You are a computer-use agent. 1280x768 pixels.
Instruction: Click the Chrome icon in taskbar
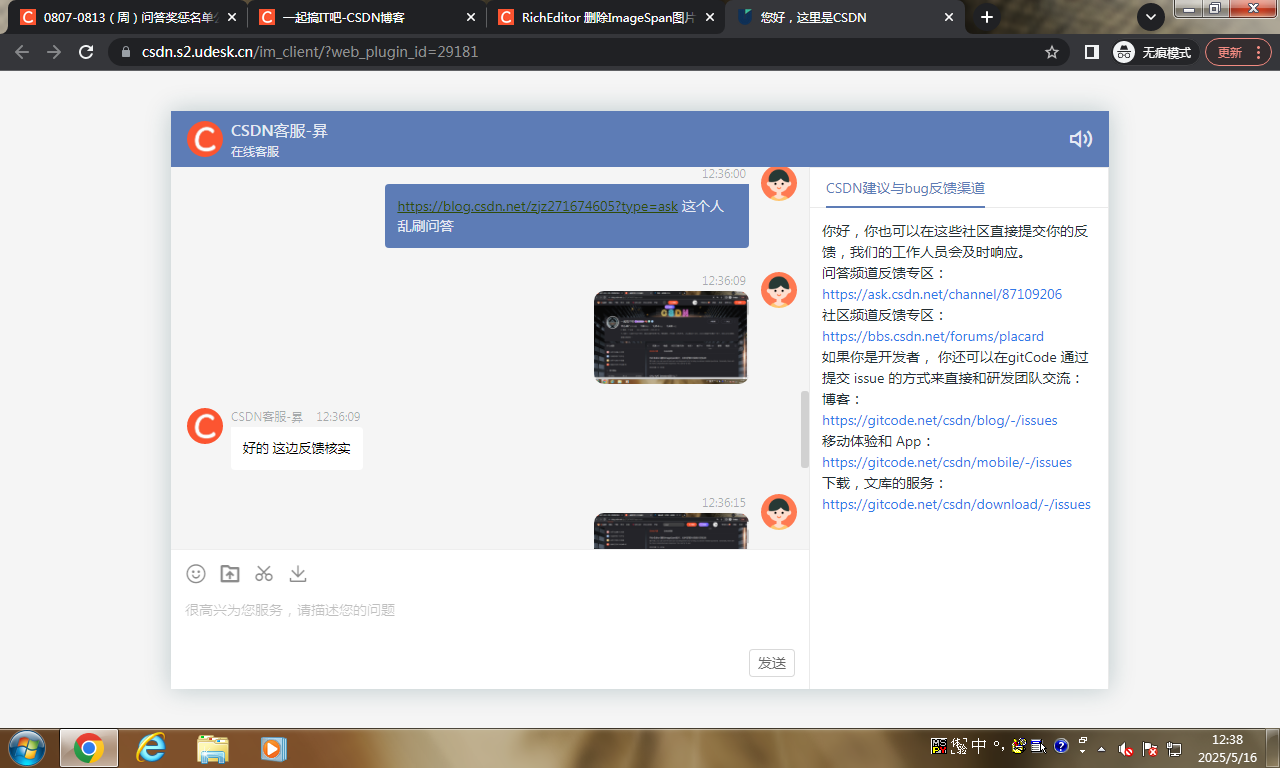89,748
